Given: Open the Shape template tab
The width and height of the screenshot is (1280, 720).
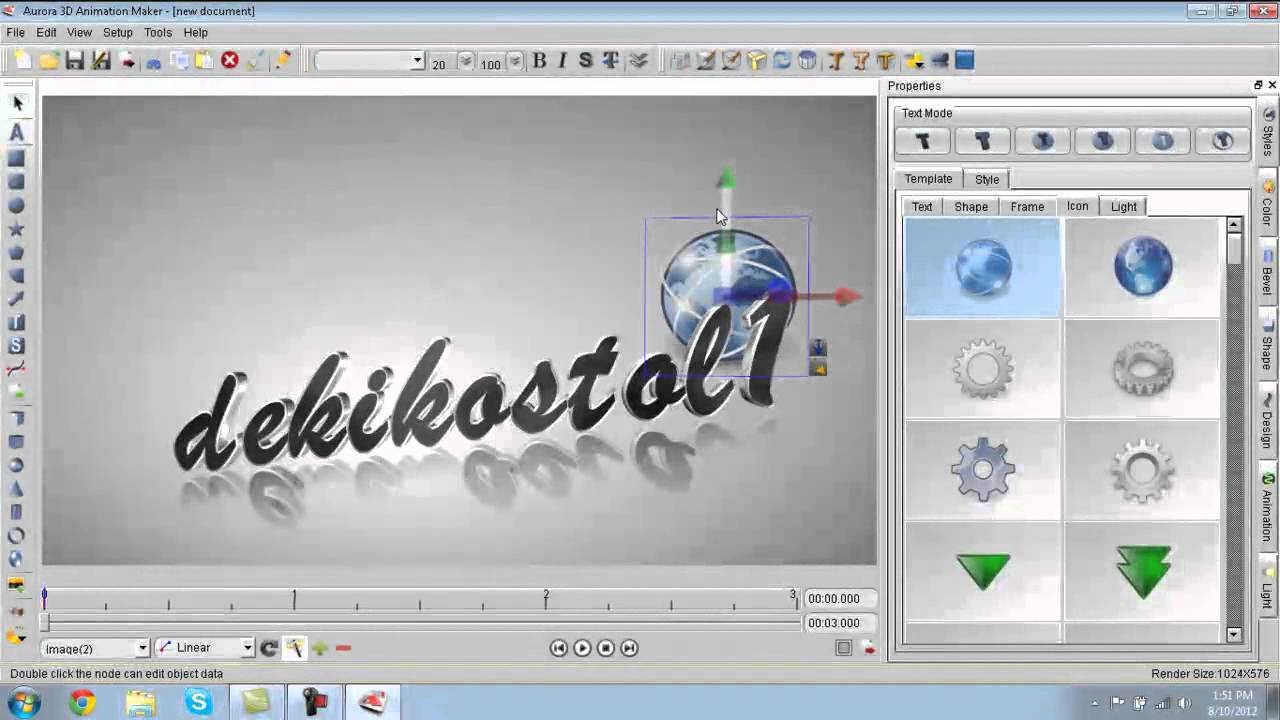Looking at the screenshot, I should point(971,207).
